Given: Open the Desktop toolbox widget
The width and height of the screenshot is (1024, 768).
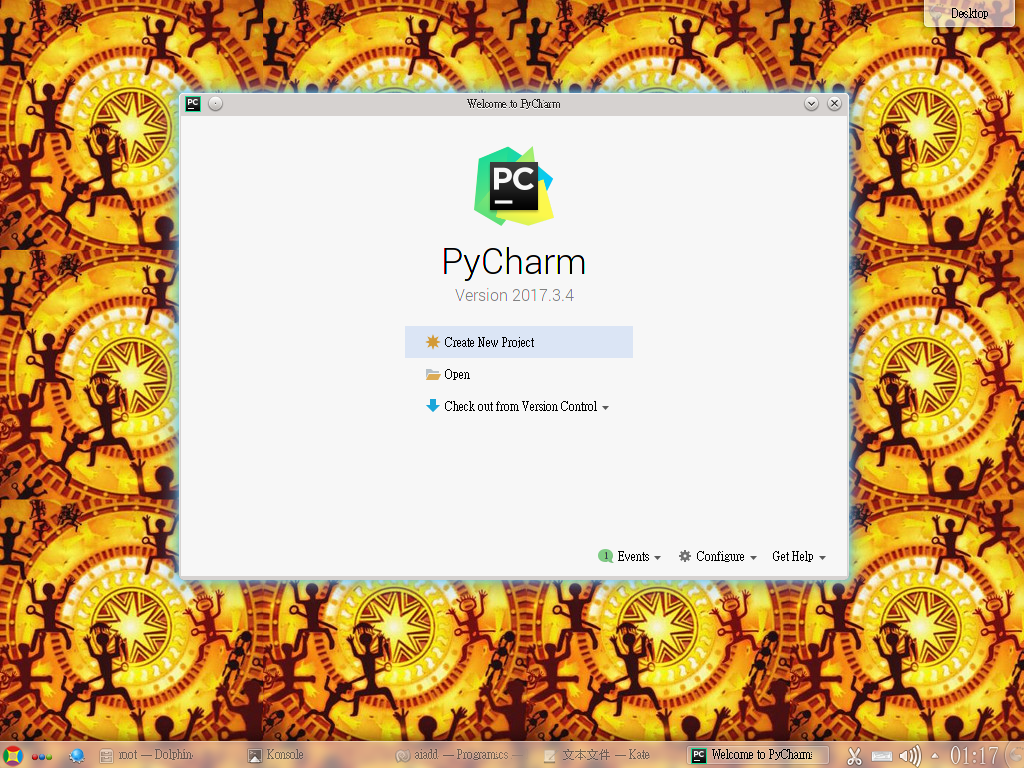Looking at the screenshot, I should (x=969, y=13).
